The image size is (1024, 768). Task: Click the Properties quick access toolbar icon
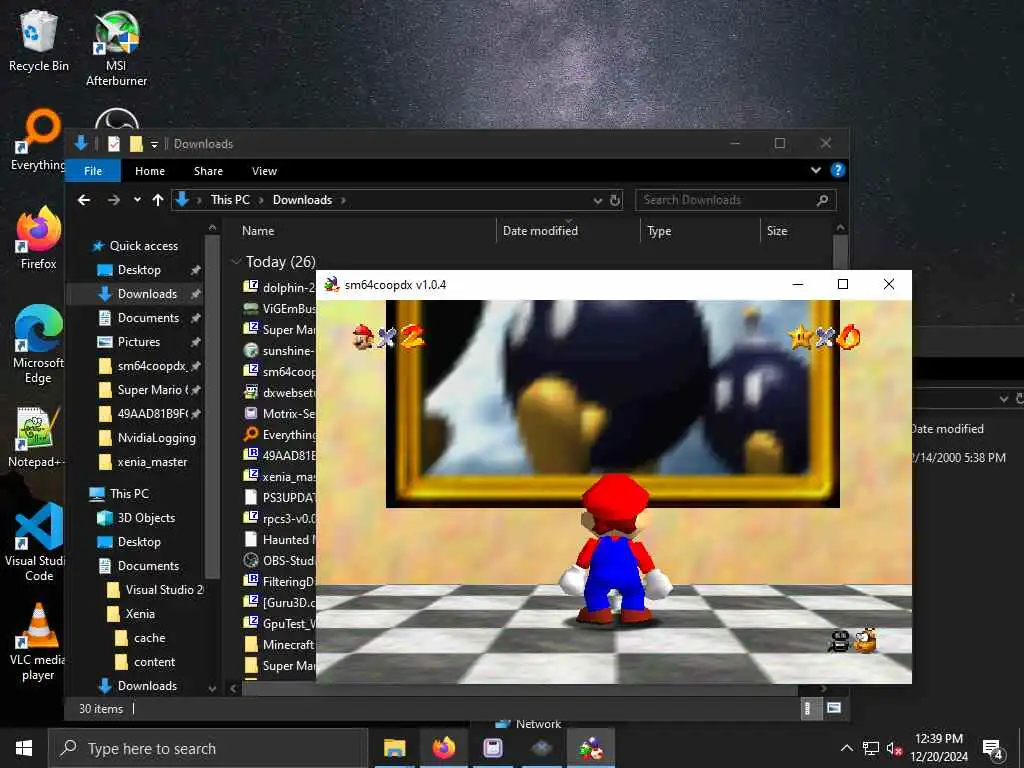(x=114, y=144)
